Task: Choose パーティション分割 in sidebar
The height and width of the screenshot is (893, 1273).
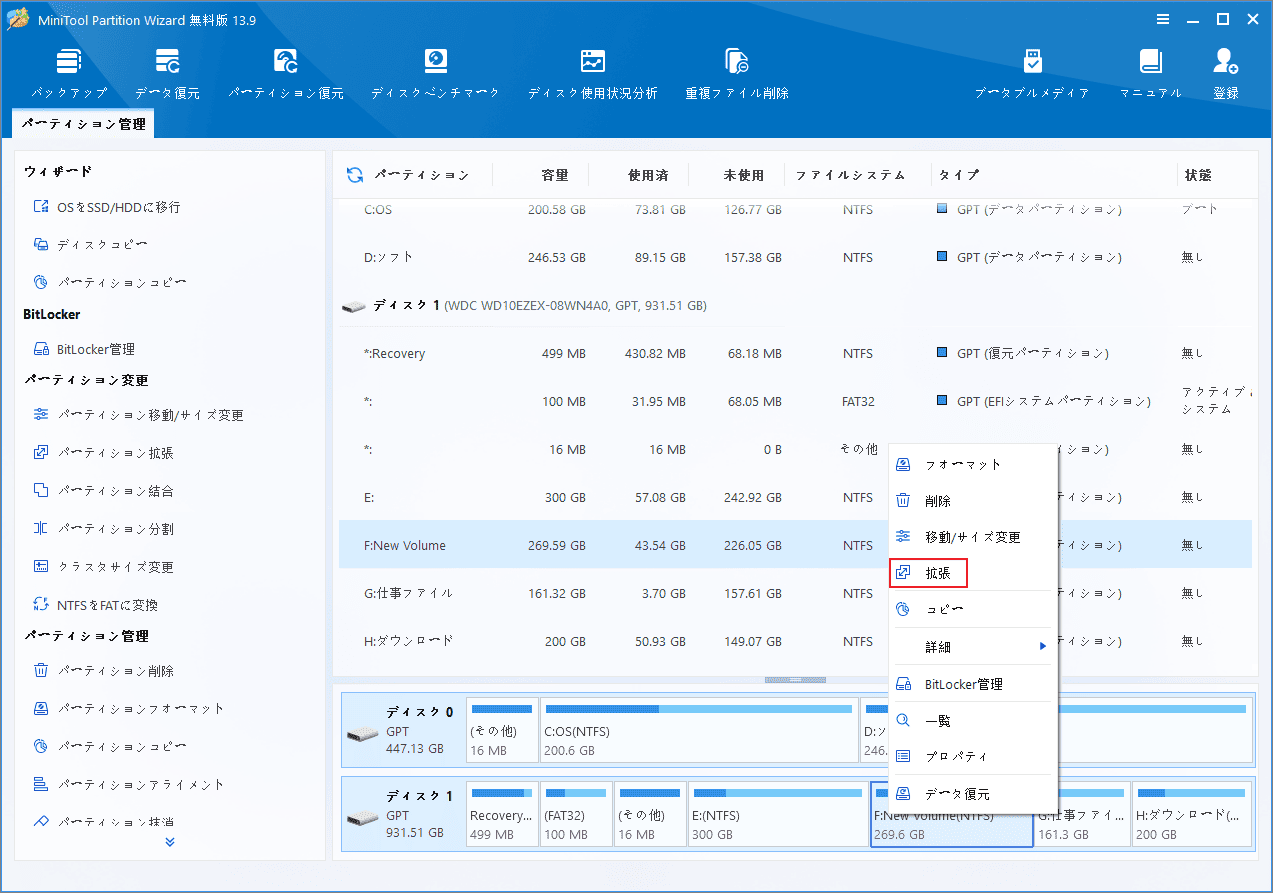Action: point(103,529)
